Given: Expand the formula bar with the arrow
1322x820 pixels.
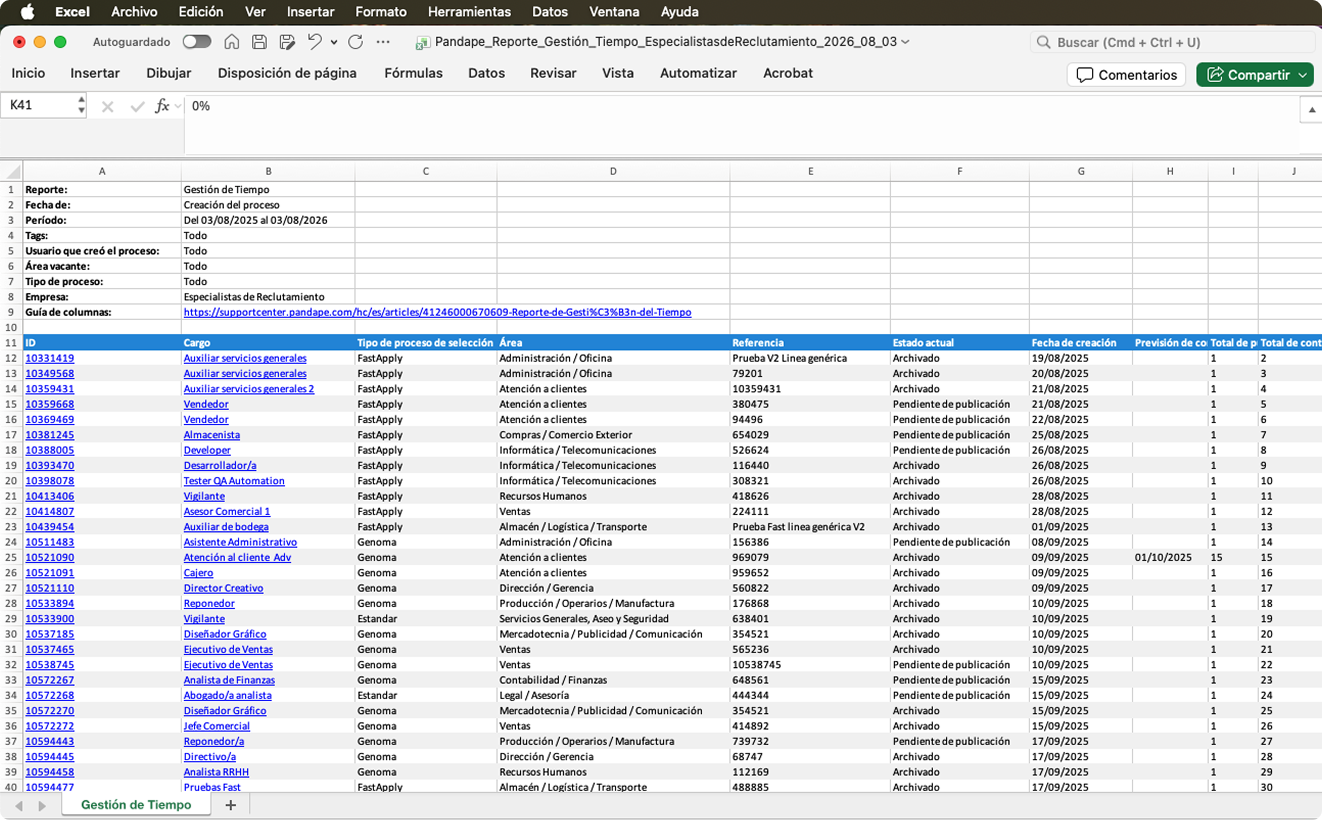Looking at the screenshot, I should (1310, 108).
